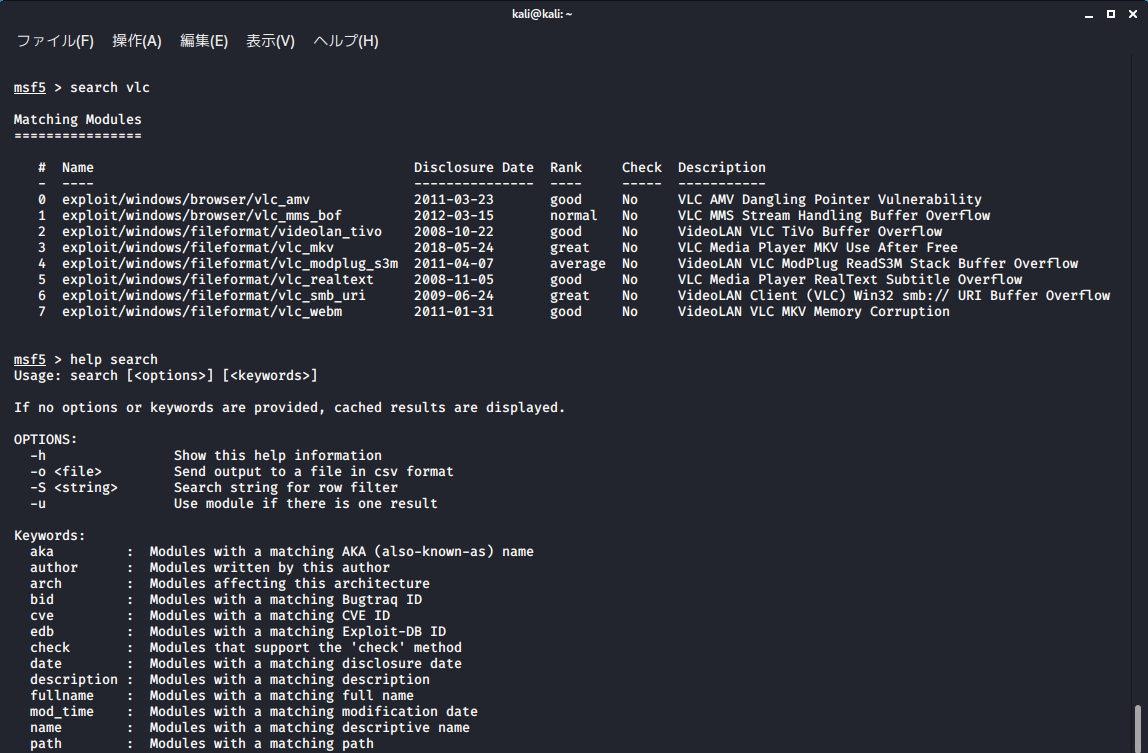Open the 編集(E) menu

(204, 41)
